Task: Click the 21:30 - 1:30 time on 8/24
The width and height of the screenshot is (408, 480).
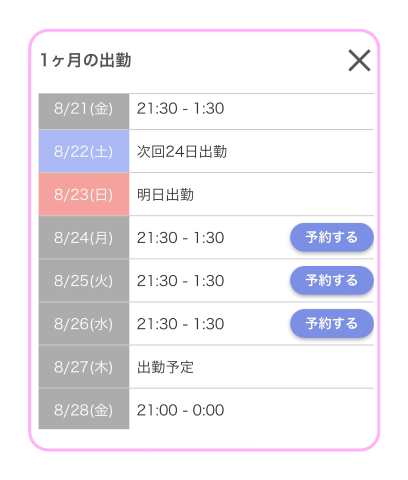Action: [180, 238]
